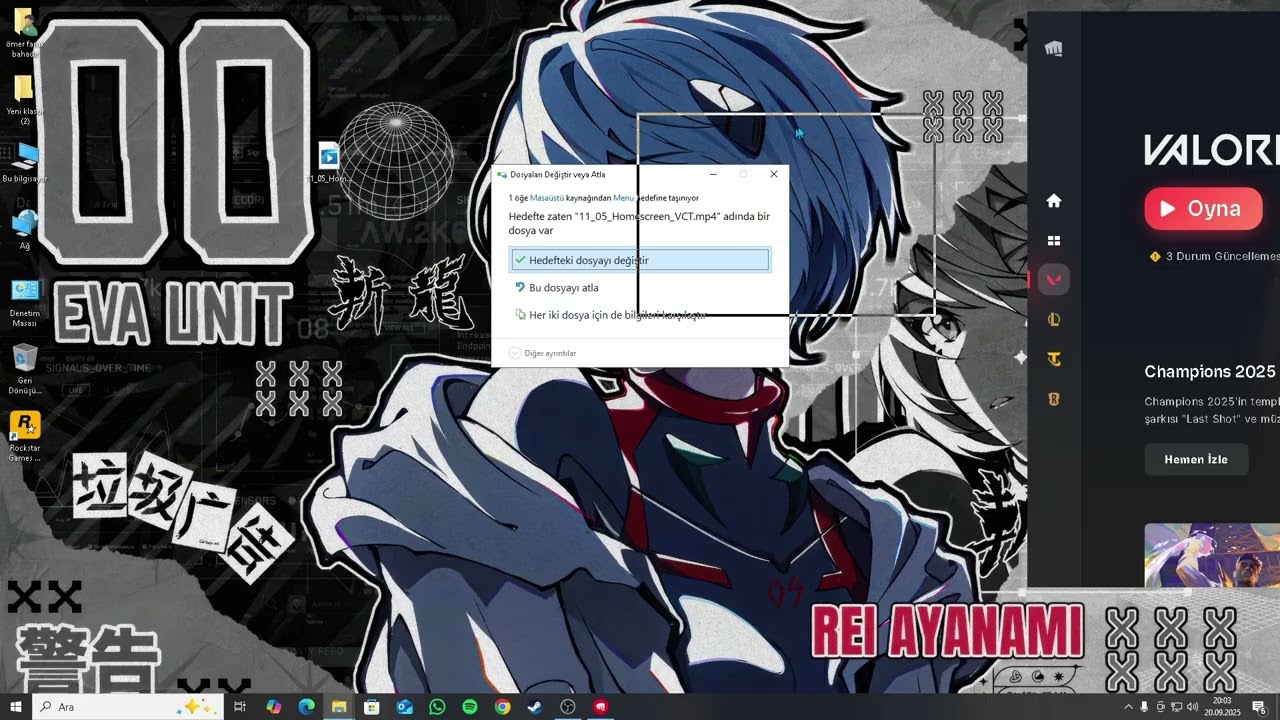Image resolution: width=1280 pixels, height=720 pixels.
Task: Open the Riot Client news card thumbnail
Action: [1212, 556]
